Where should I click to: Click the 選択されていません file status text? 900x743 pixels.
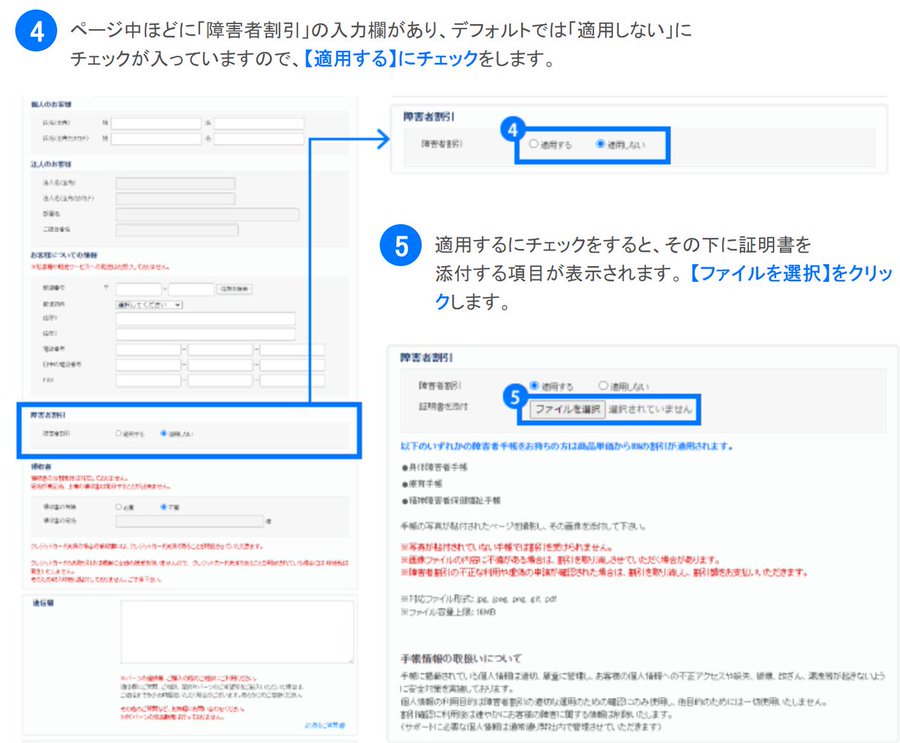point(650,409)
